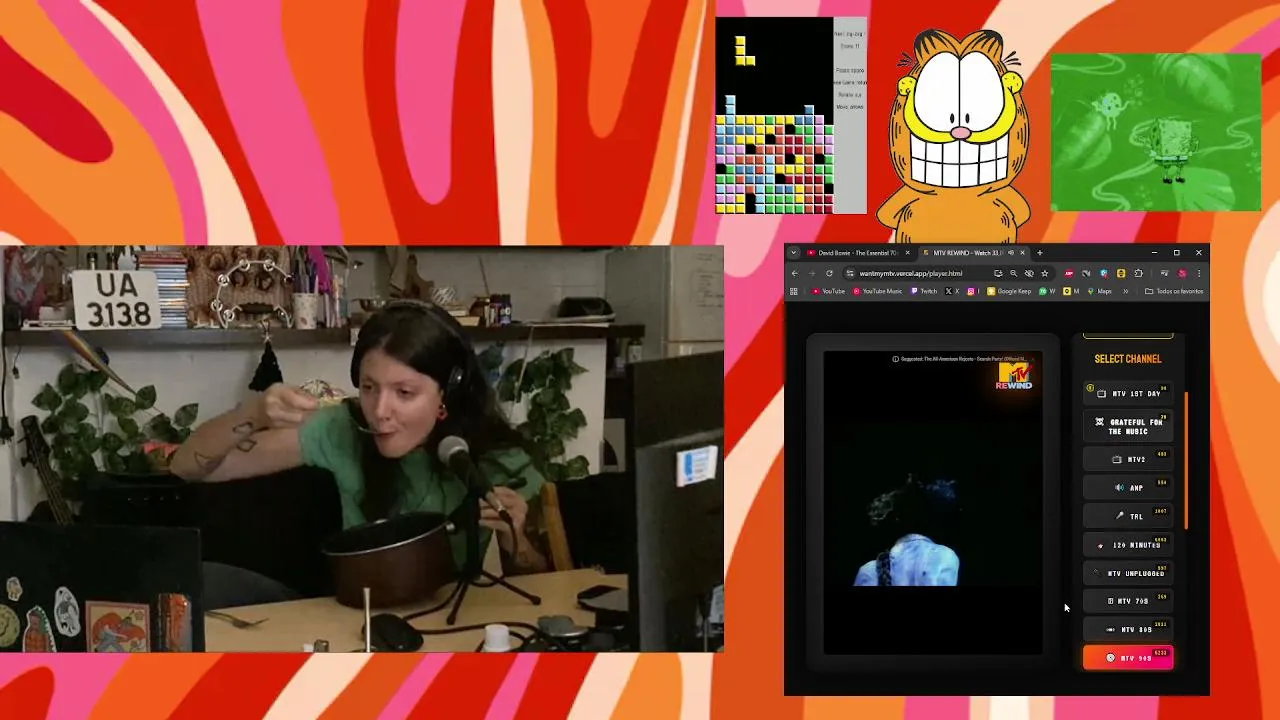Open the yellow extension icon in toolbar
Screen dimensions: 1280x720
[1121, 273]
